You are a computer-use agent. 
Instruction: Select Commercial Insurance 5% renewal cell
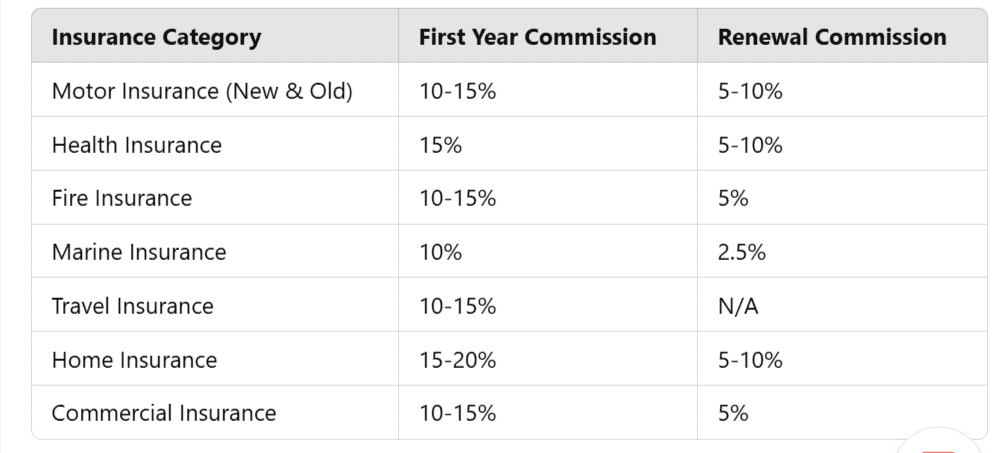tap(733, 413)
